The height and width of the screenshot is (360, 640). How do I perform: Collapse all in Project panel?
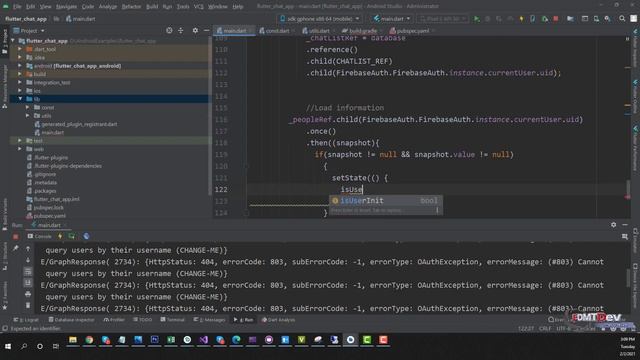(x=180, y=31)
